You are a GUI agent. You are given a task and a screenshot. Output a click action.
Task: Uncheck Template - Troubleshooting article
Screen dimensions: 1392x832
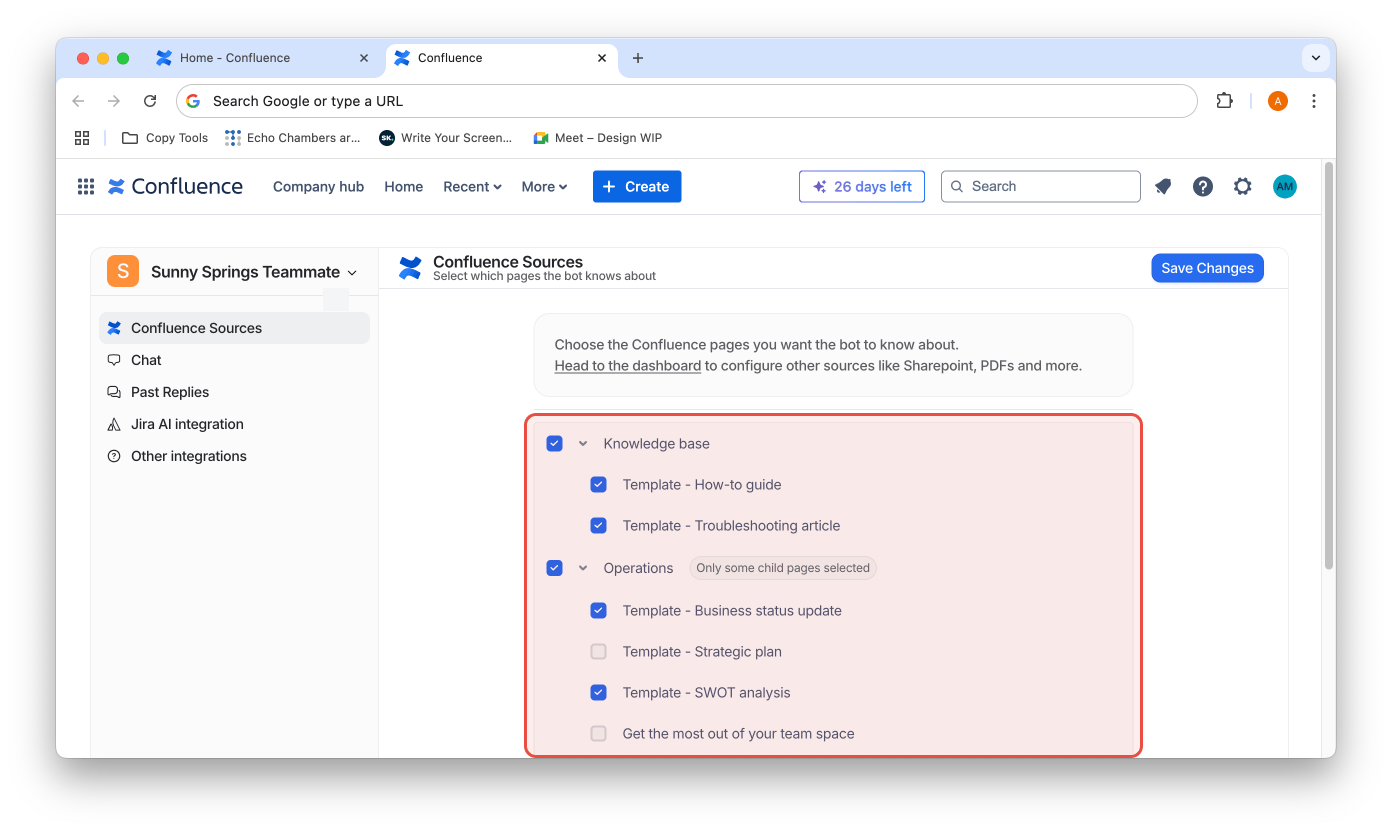598,525
